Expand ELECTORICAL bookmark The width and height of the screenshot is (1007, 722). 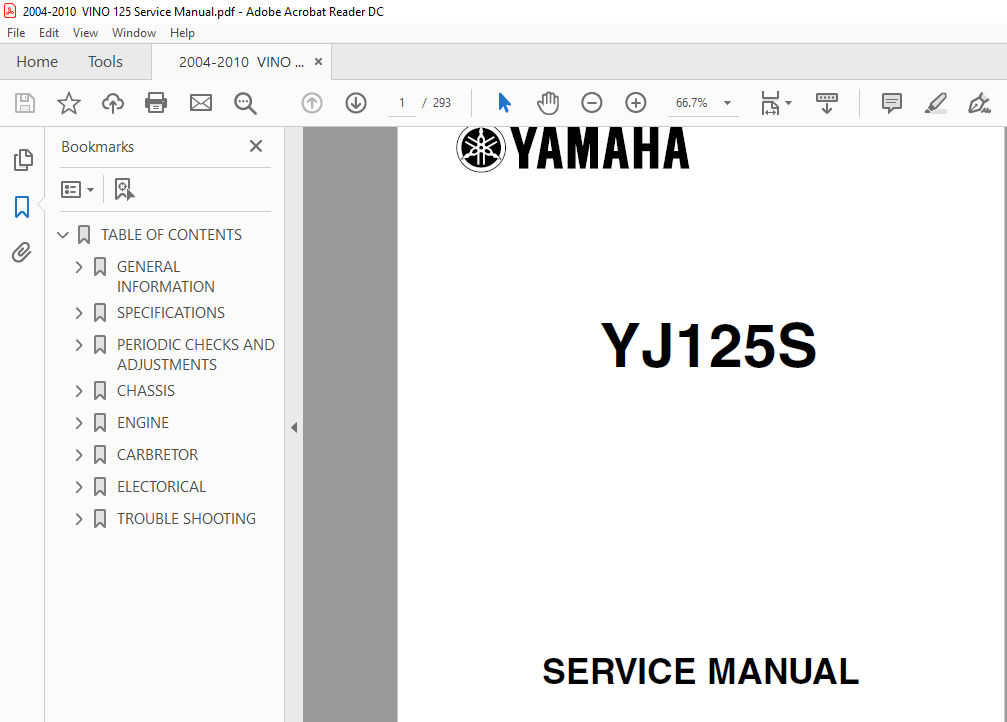point(79,488)
